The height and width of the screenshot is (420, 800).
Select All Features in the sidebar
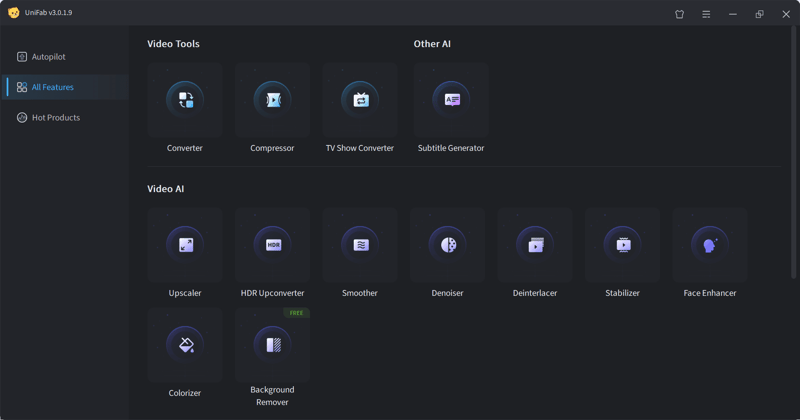click(52, 87)
